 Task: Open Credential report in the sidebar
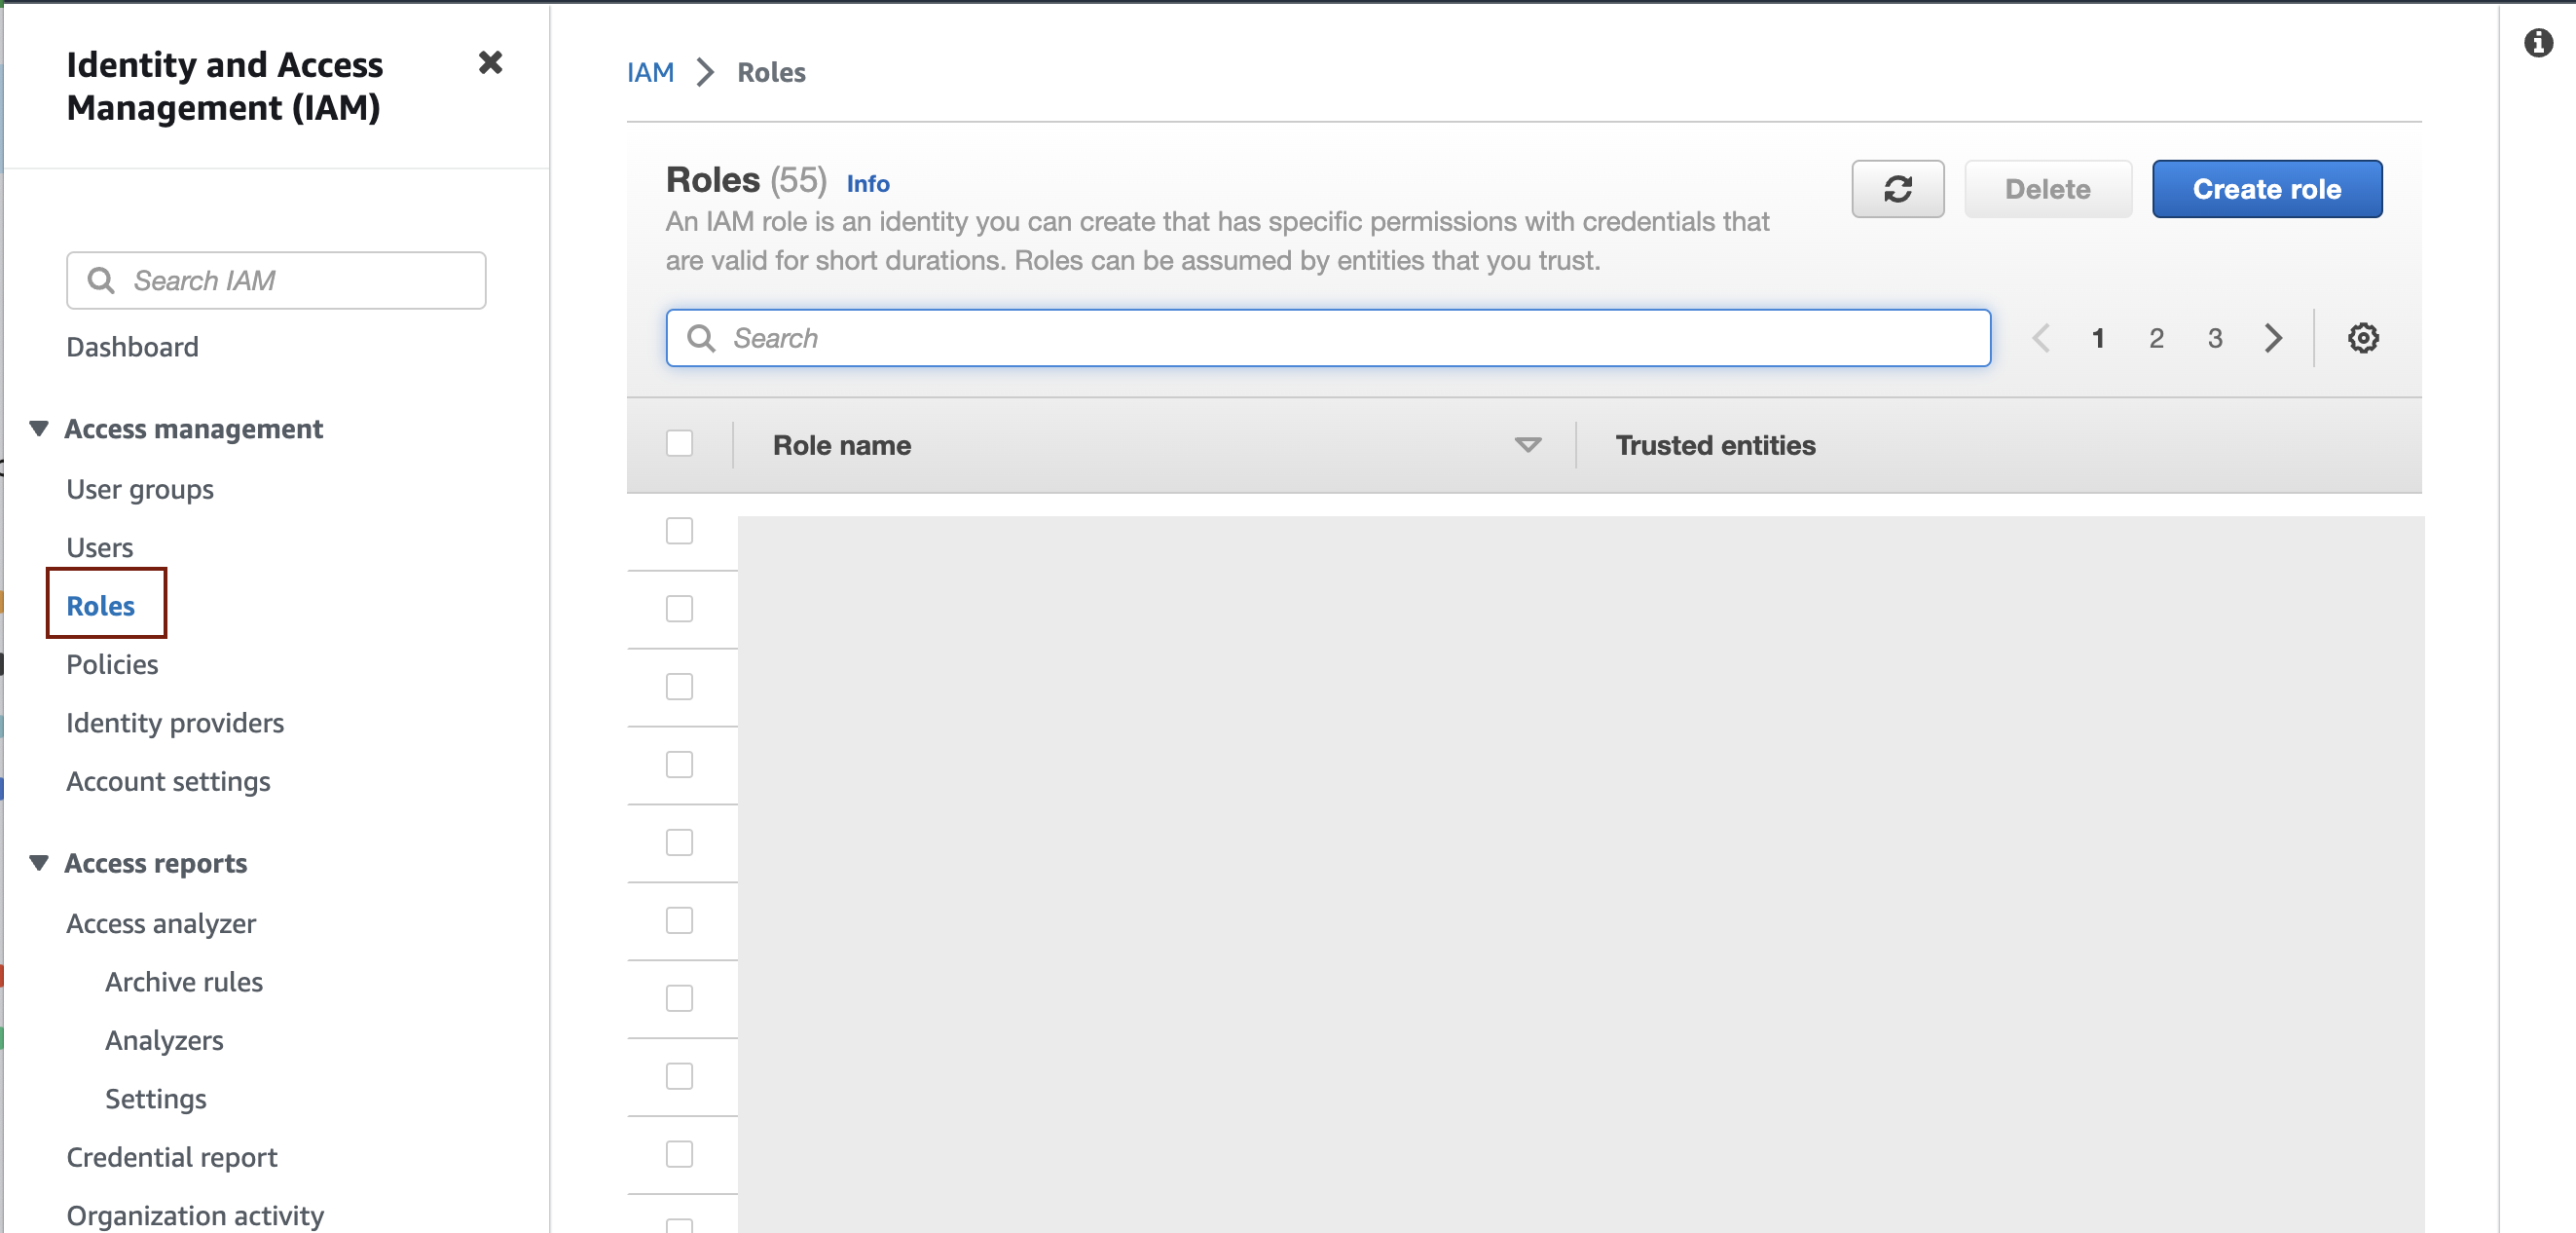(172, 1157)
